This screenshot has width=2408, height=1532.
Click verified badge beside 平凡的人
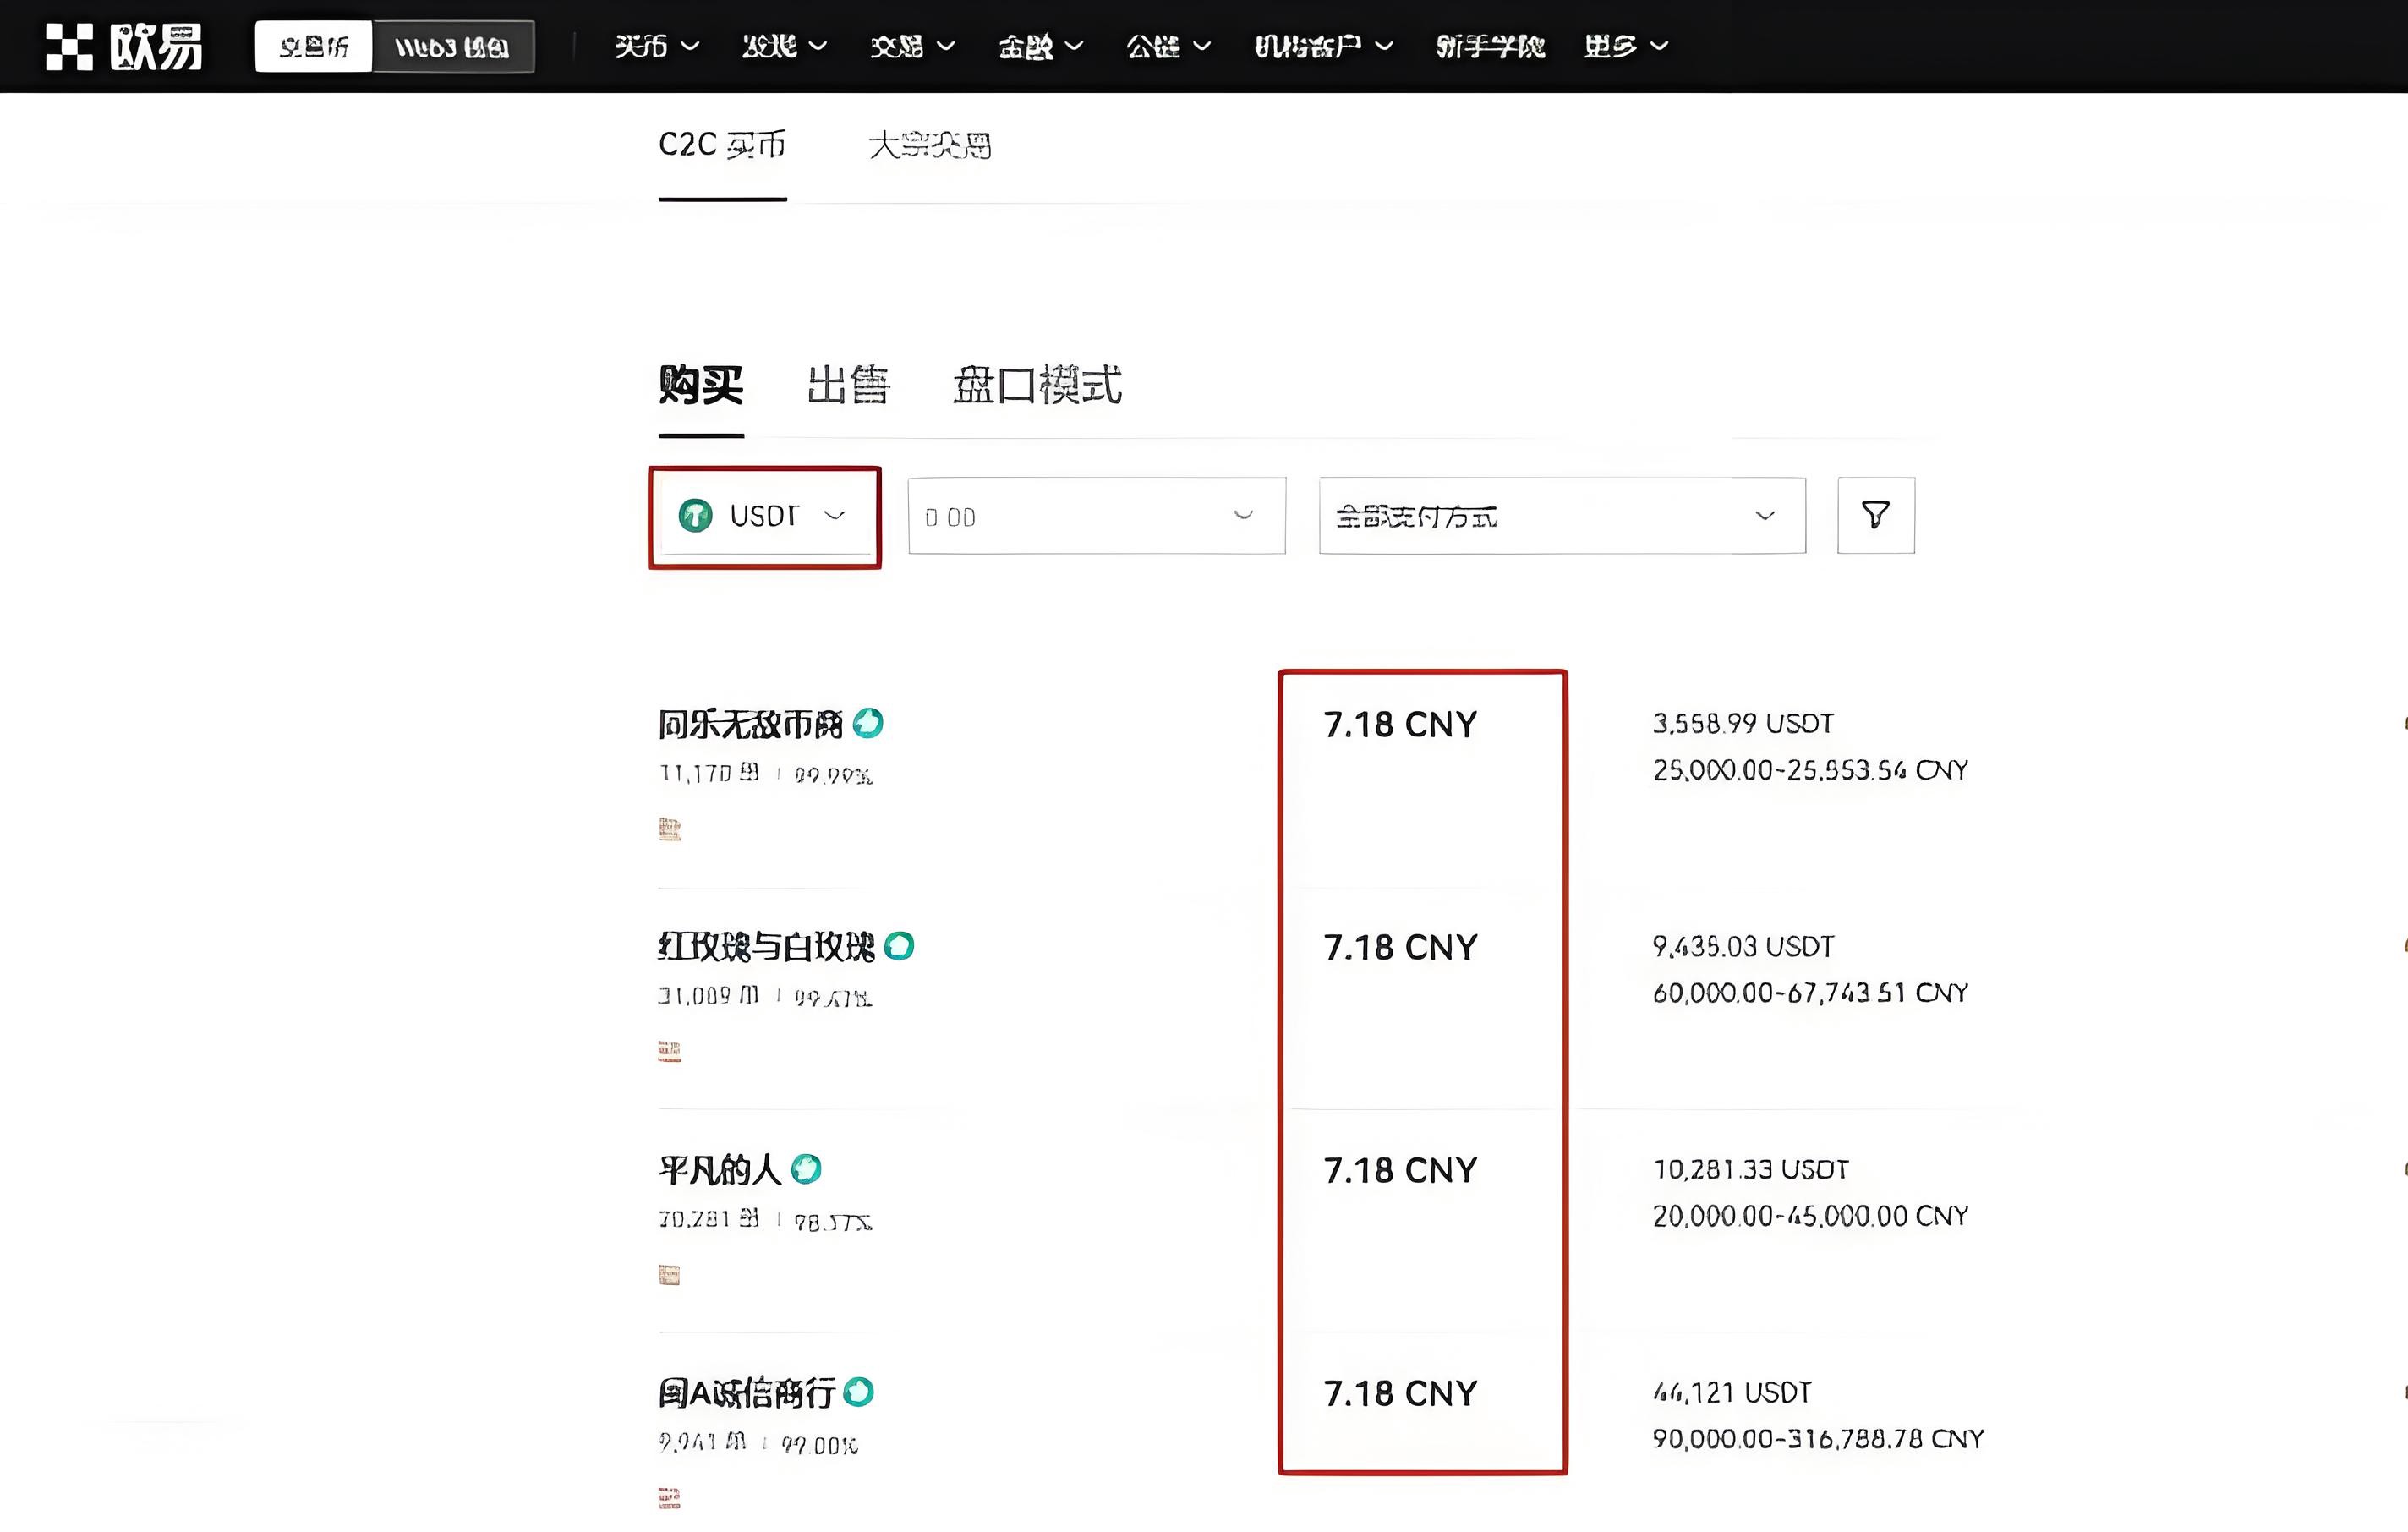point(806,1169)
